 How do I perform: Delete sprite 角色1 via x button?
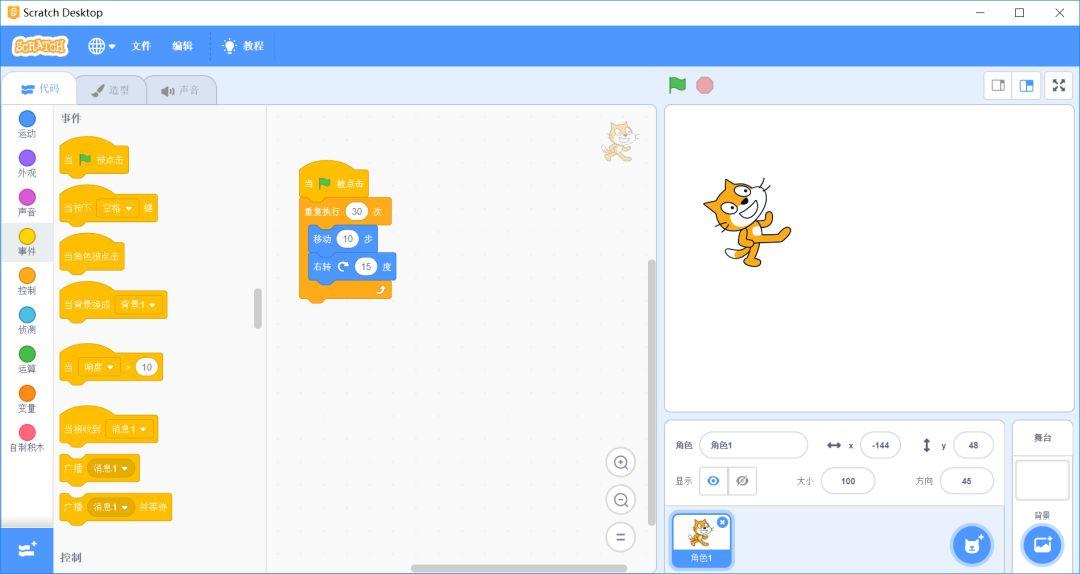pyautogui.click(x=722, y=522)
